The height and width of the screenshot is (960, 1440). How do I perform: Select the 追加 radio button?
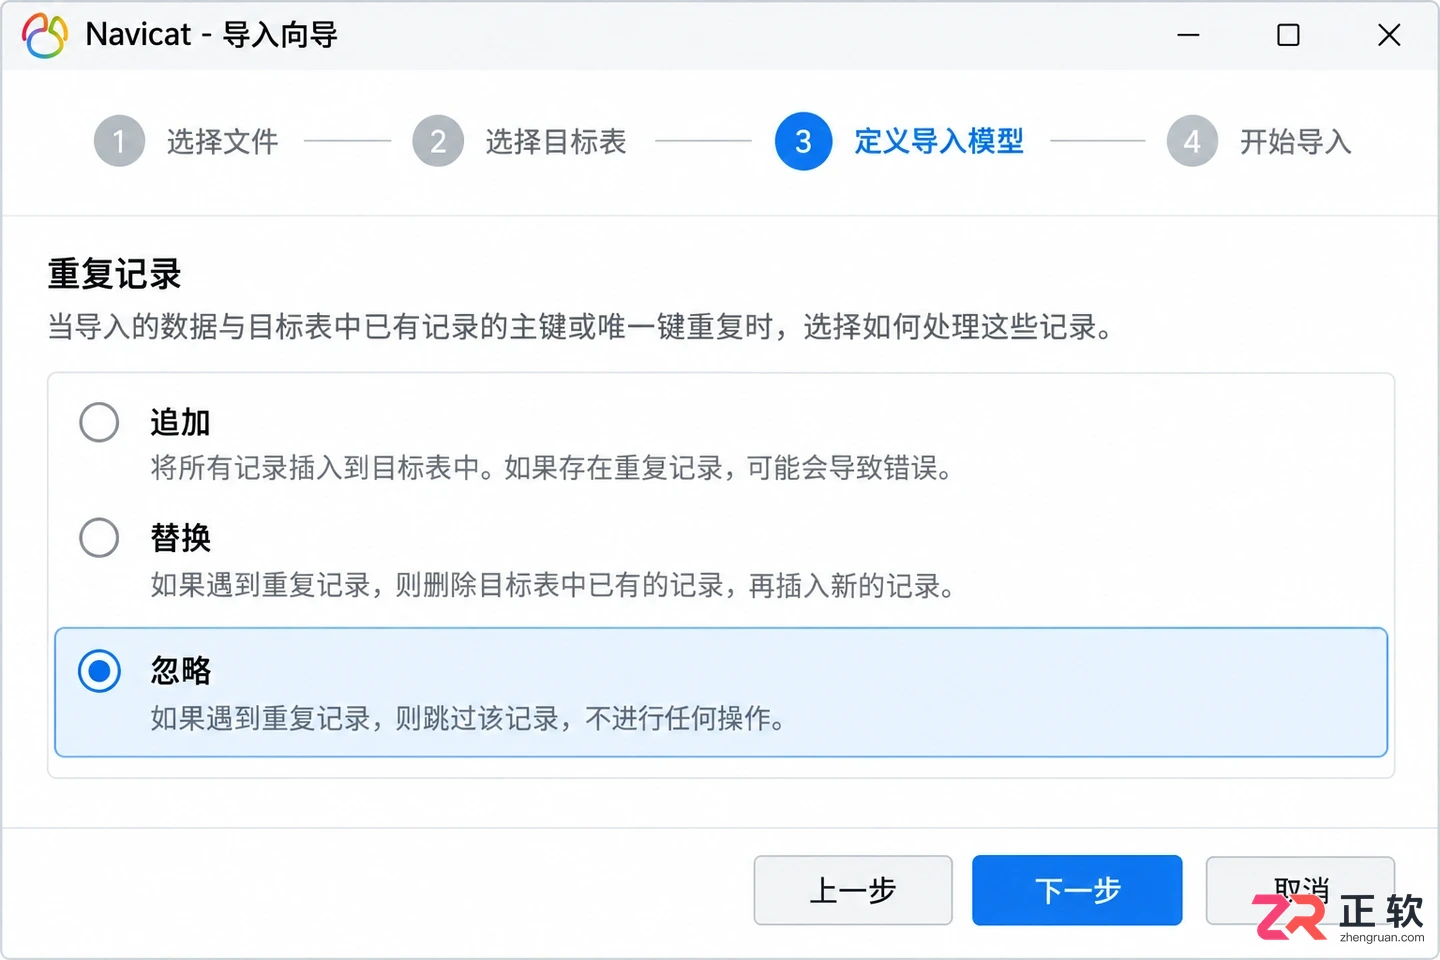pyautogui.click(x=99, y=422)
